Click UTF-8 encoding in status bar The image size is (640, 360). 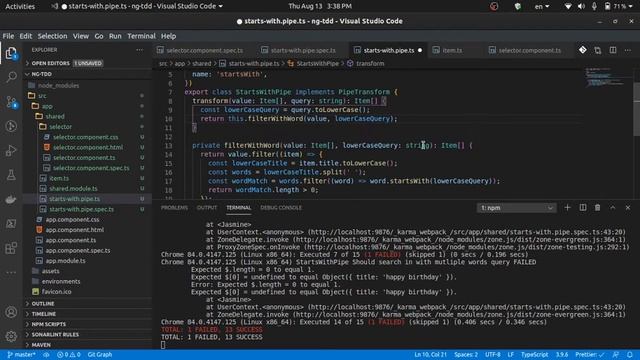[493, 355]
